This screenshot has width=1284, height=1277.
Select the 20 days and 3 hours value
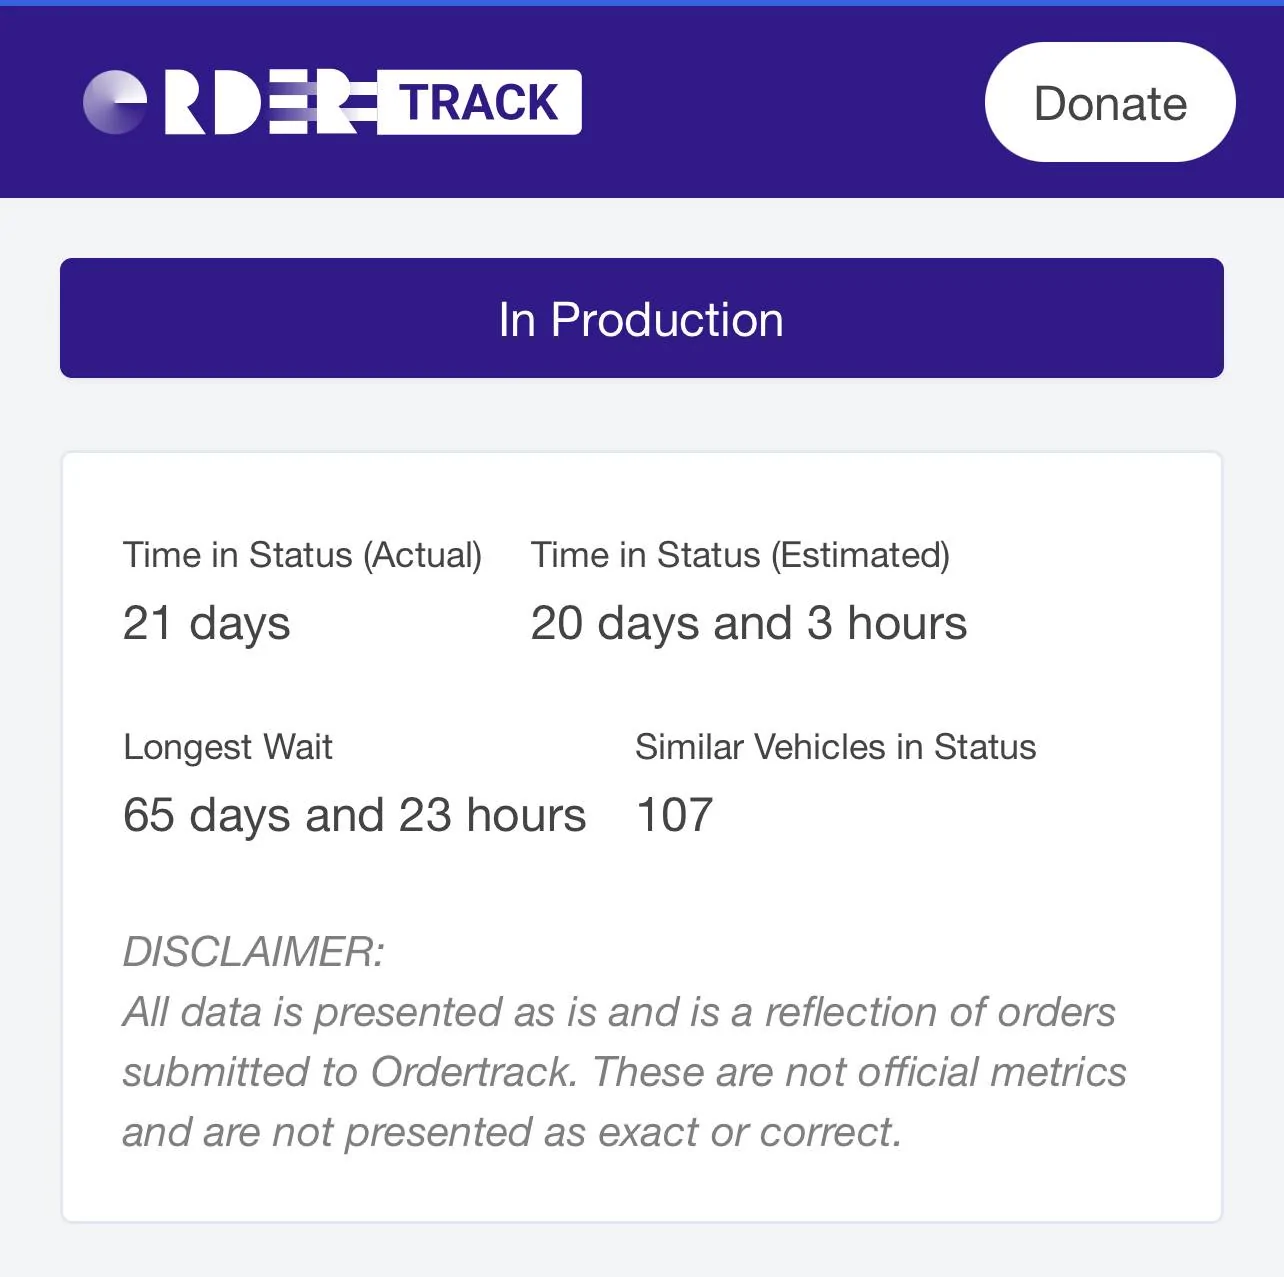pyautogui.click(x=748, y=623)
